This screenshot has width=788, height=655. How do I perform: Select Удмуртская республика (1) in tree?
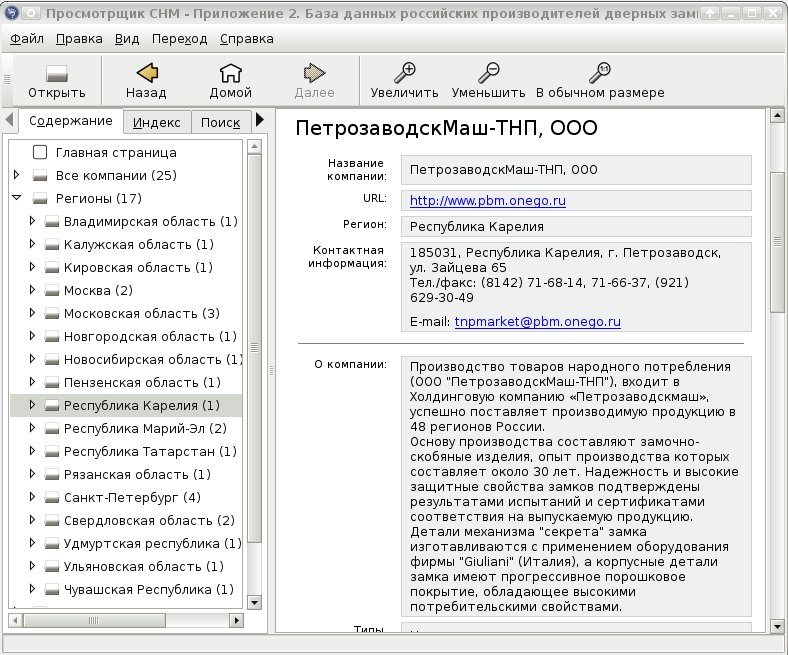[152, 543]
